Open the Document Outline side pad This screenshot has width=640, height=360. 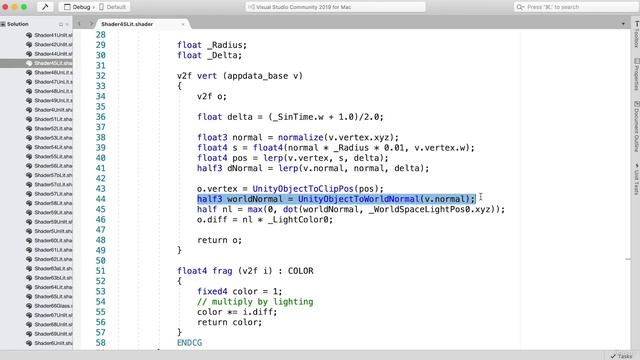[x=636, y=127]
